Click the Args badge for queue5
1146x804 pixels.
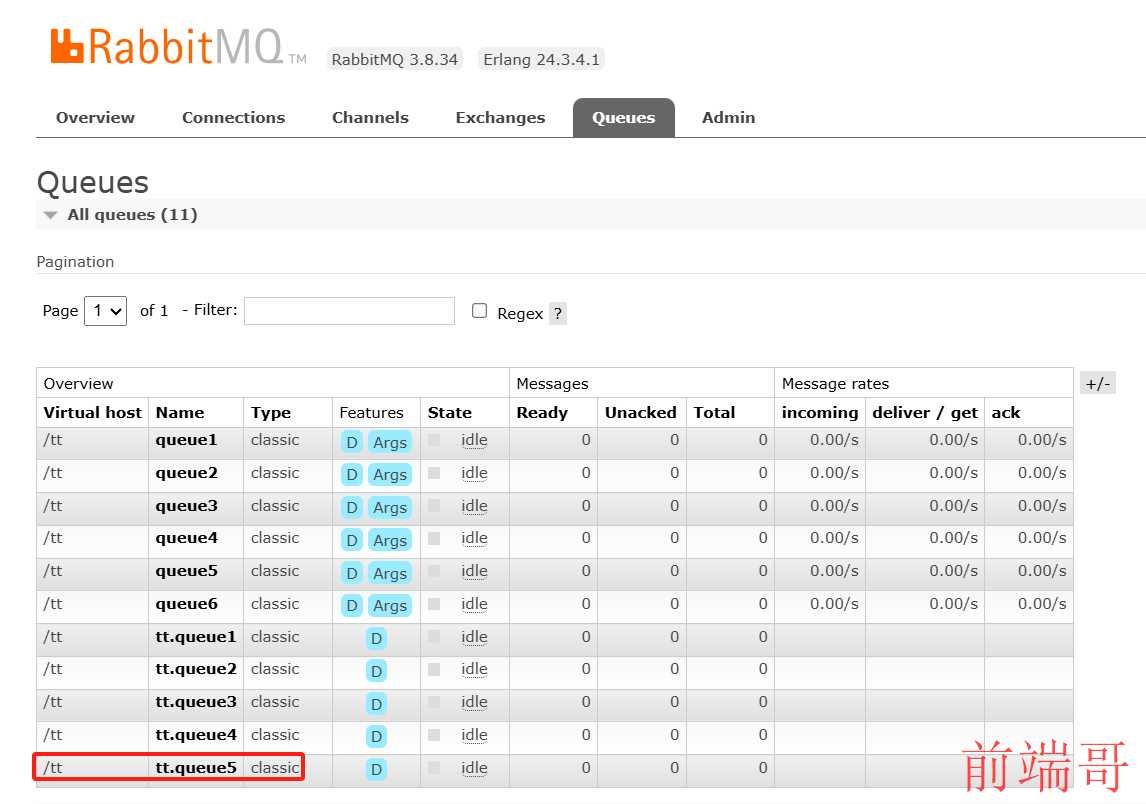[390, 573]
